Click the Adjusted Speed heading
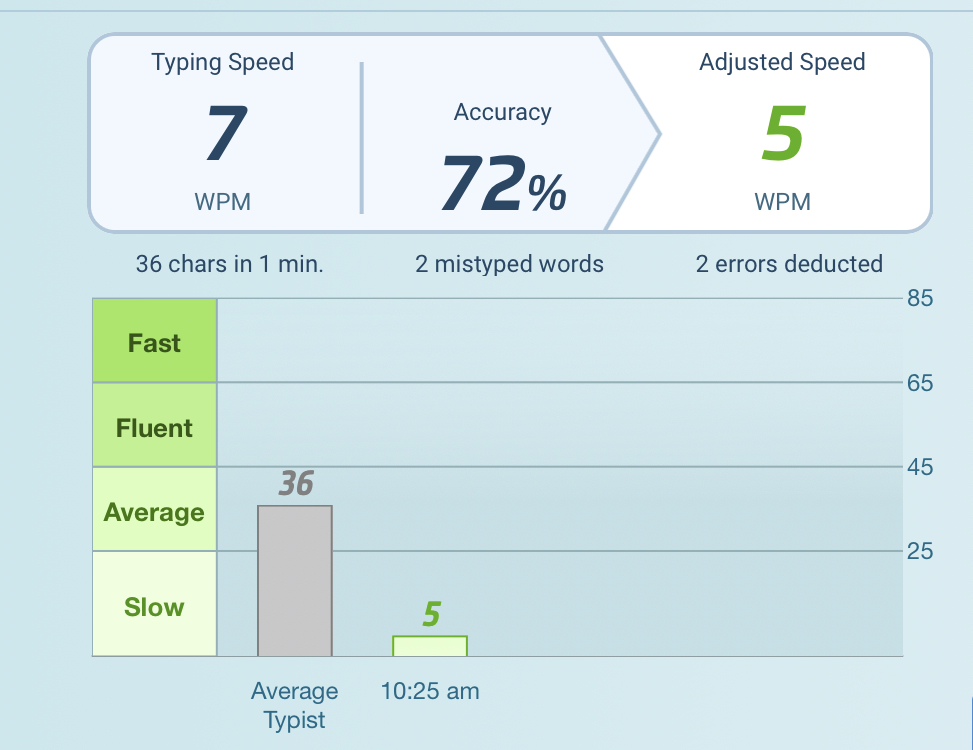 782,62
